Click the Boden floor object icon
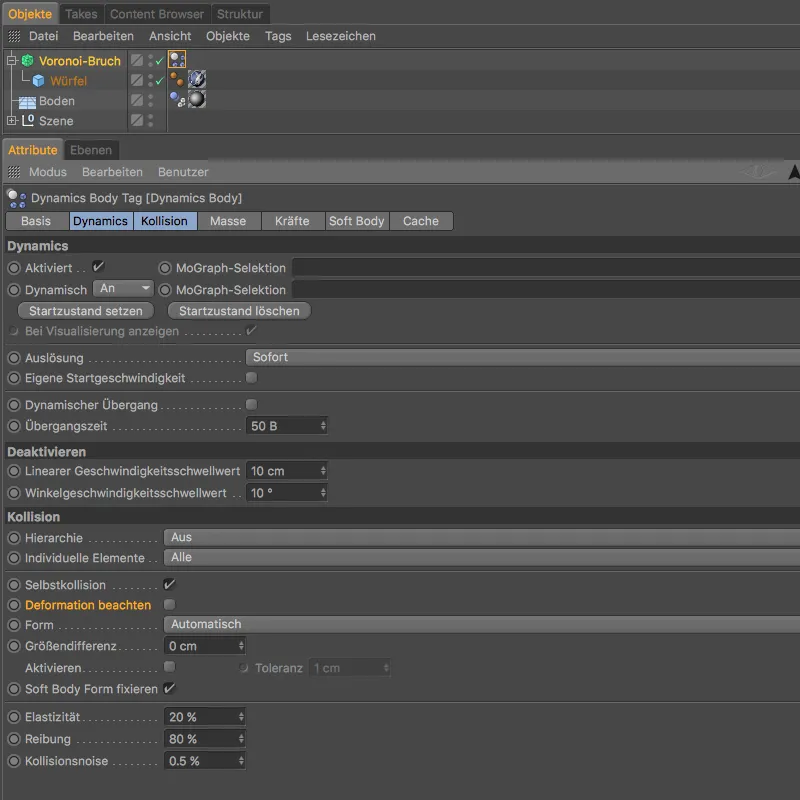800x800 pixels. click(x=26, y=101)
